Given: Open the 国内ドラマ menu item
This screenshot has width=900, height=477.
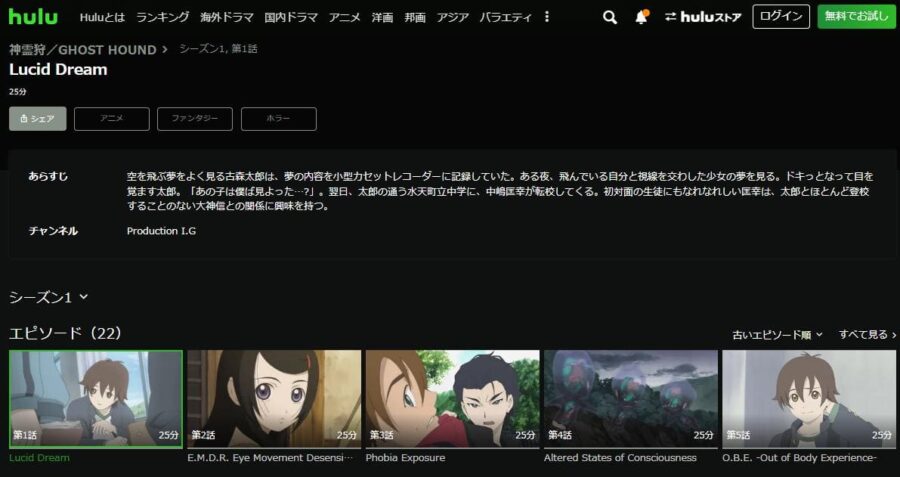Looking at the screenshot, I should (291, 17).
